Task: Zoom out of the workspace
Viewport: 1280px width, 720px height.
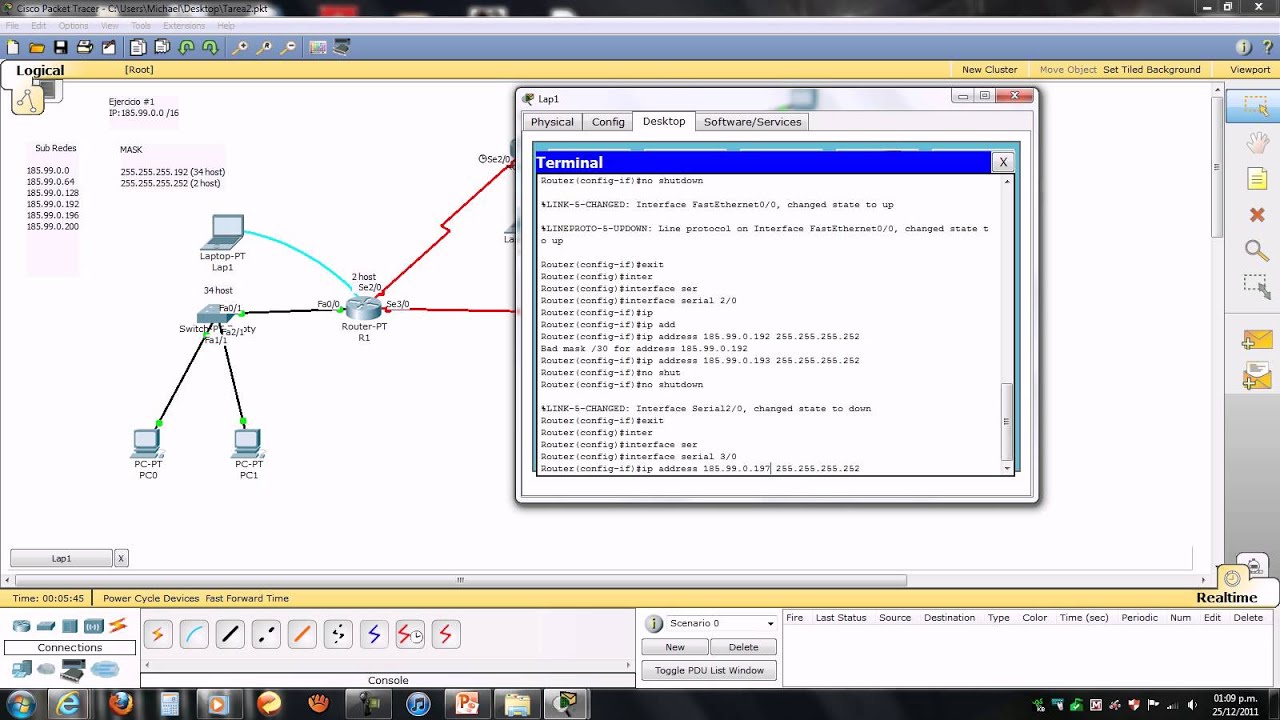Action: (288, 47)
